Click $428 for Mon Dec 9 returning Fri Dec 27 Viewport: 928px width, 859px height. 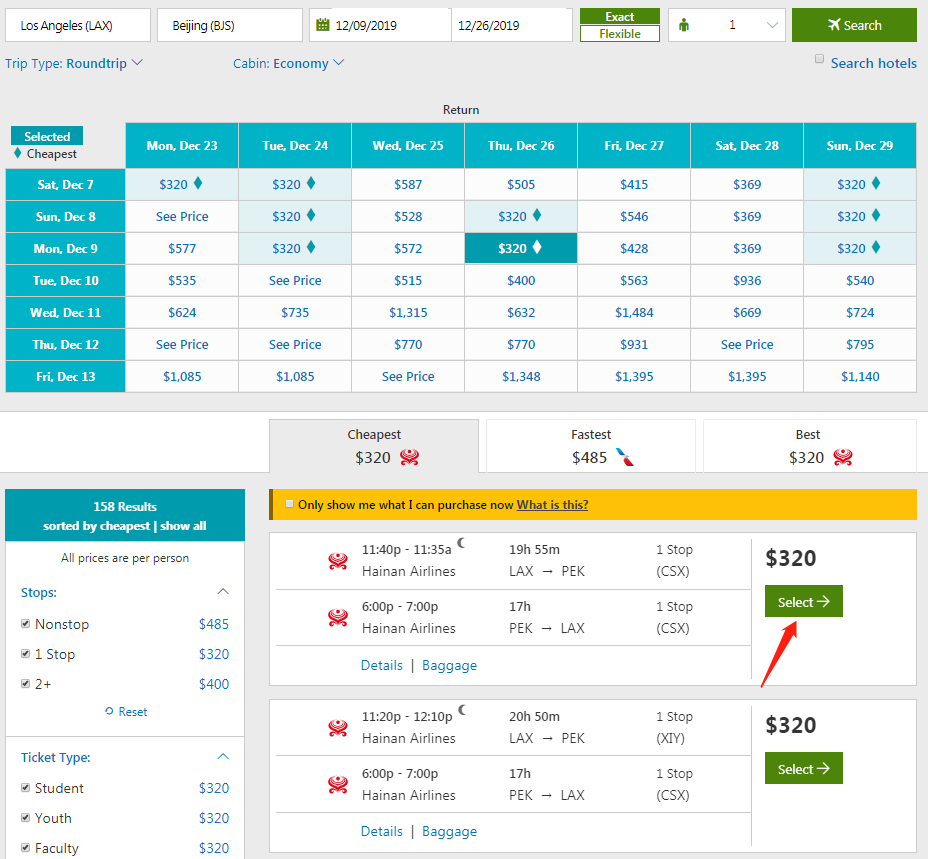[634, 248]
